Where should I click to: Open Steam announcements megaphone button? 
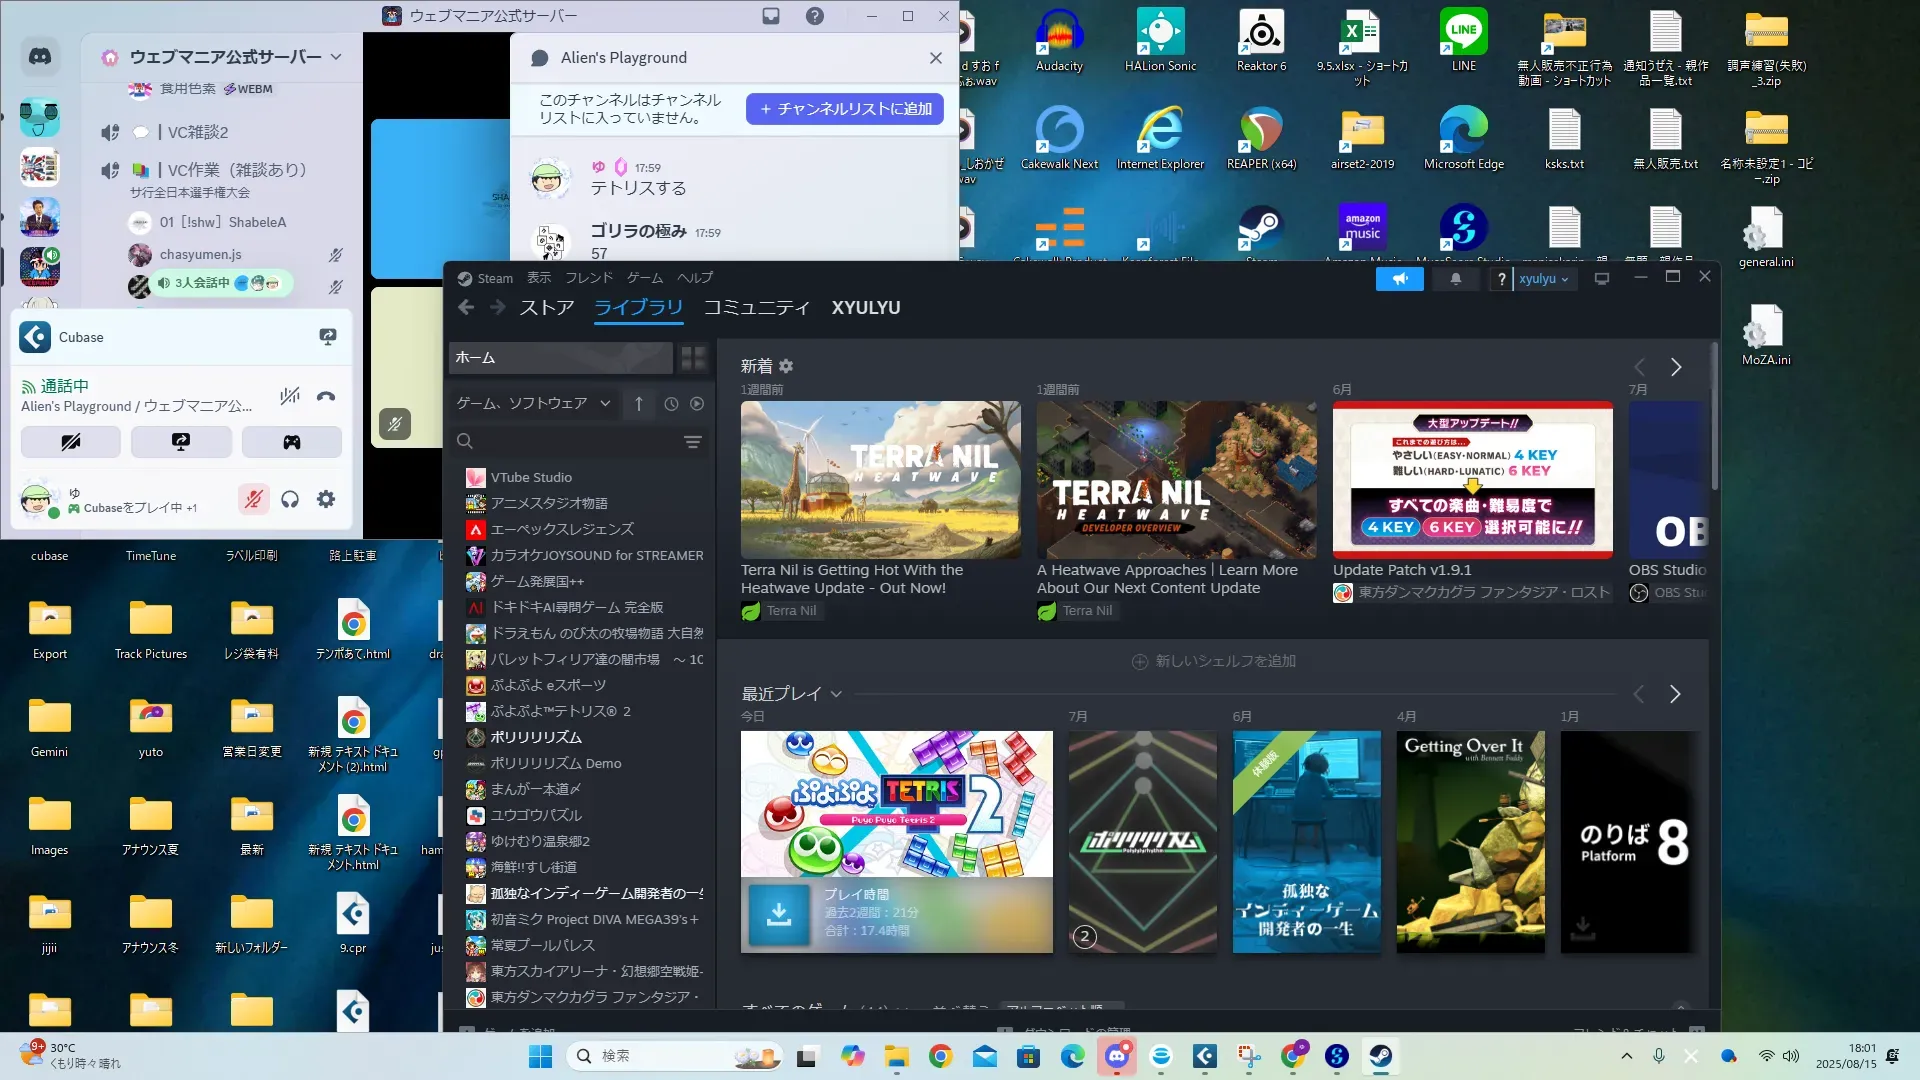click(x=1399, y=279)
